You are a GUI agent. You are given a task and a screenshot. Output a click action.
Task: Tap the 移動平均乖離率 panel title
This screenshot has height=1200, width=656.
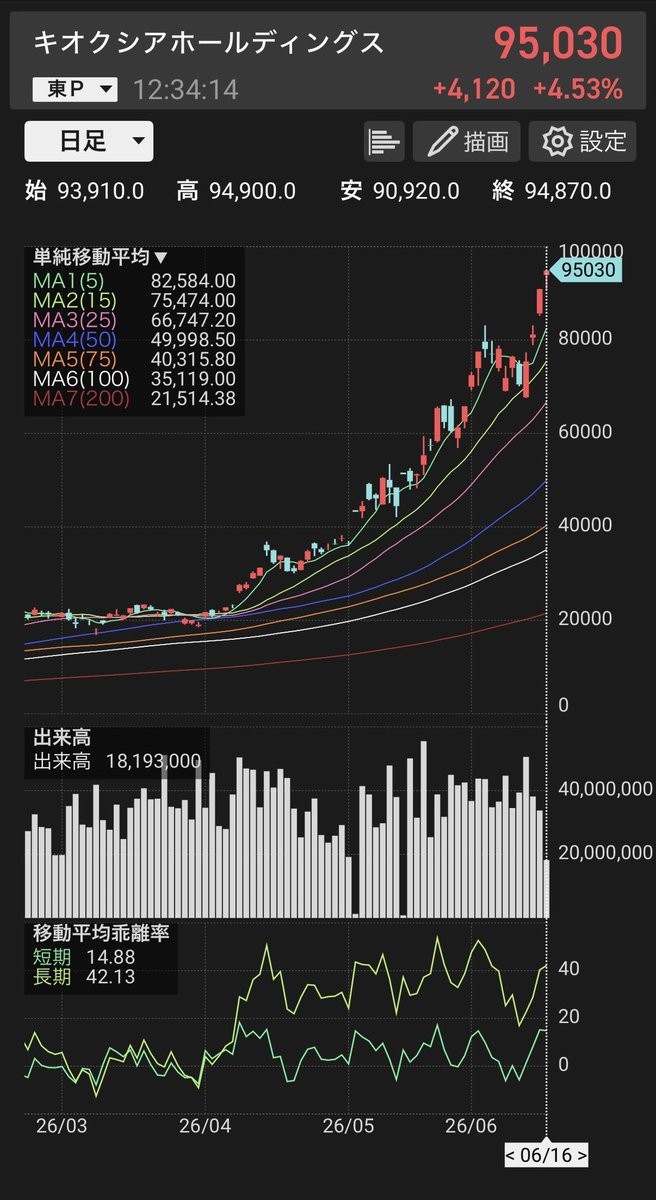(101, 933)
